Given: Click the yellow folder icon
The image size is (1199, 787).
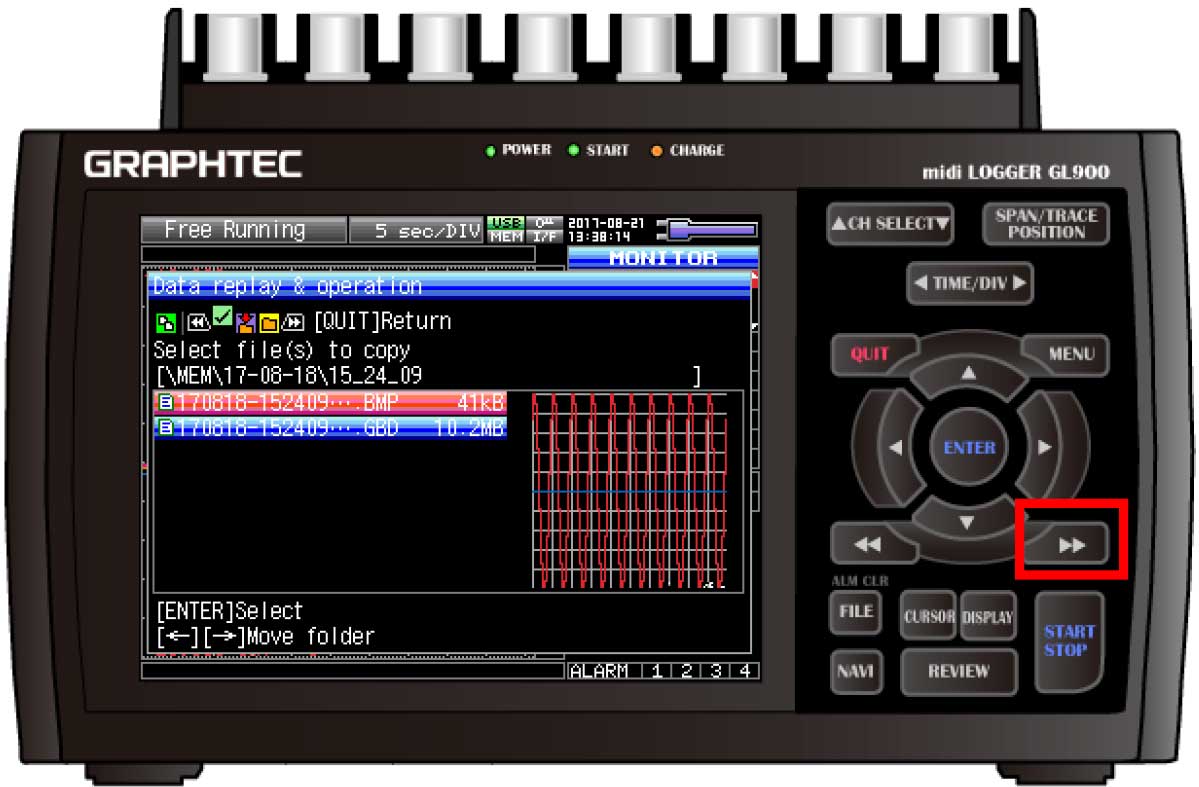Looking at the screenshot, I should pos(269,324).
